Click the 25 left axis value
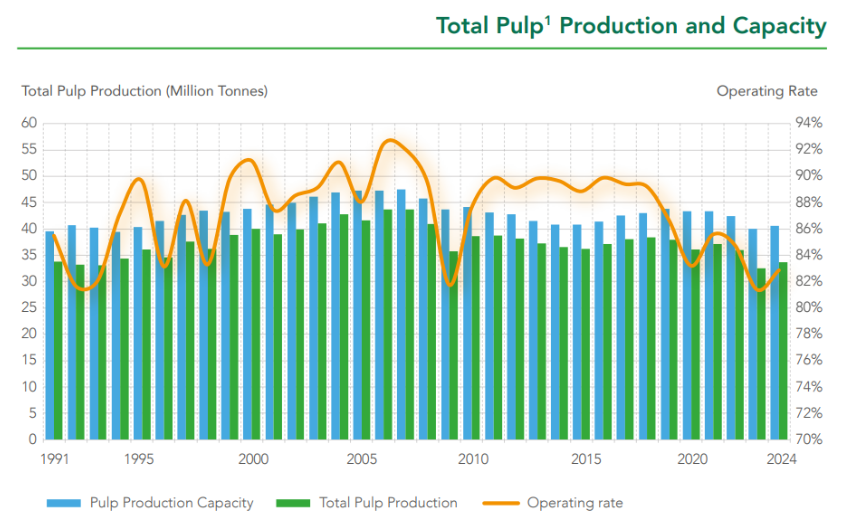853x514 pixels. click(29, 307)
